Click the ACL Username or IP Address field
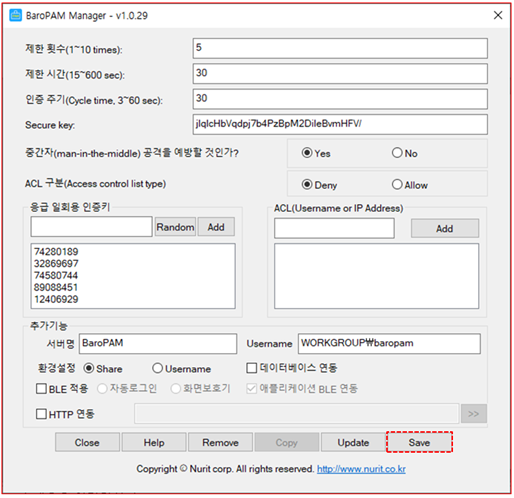The width and height of the screenshot is (514, 498). [x=334, y=228]
